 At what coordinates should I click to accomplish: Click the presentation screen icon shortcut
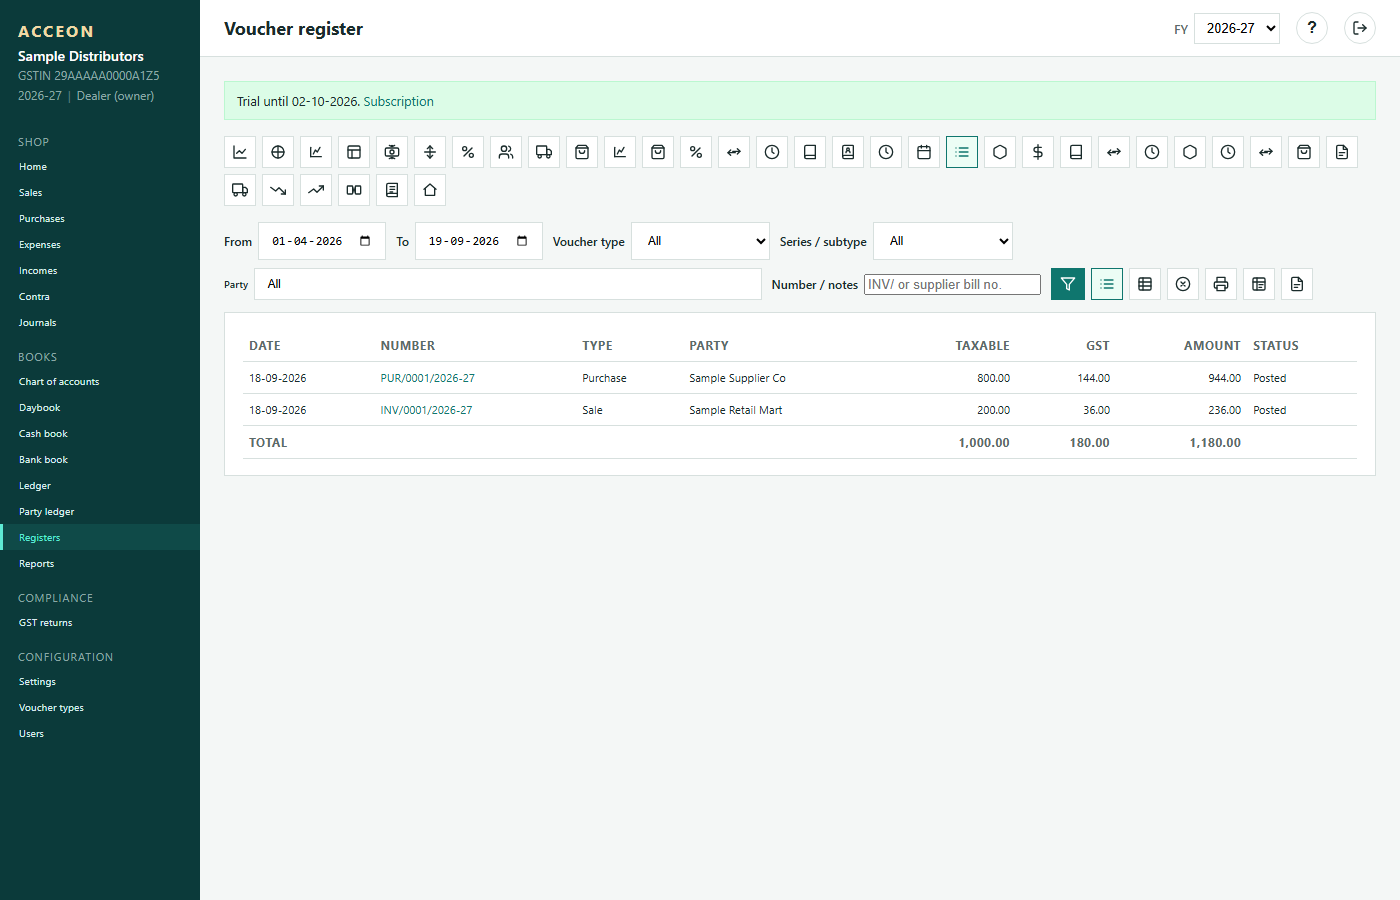coord(392,152)
